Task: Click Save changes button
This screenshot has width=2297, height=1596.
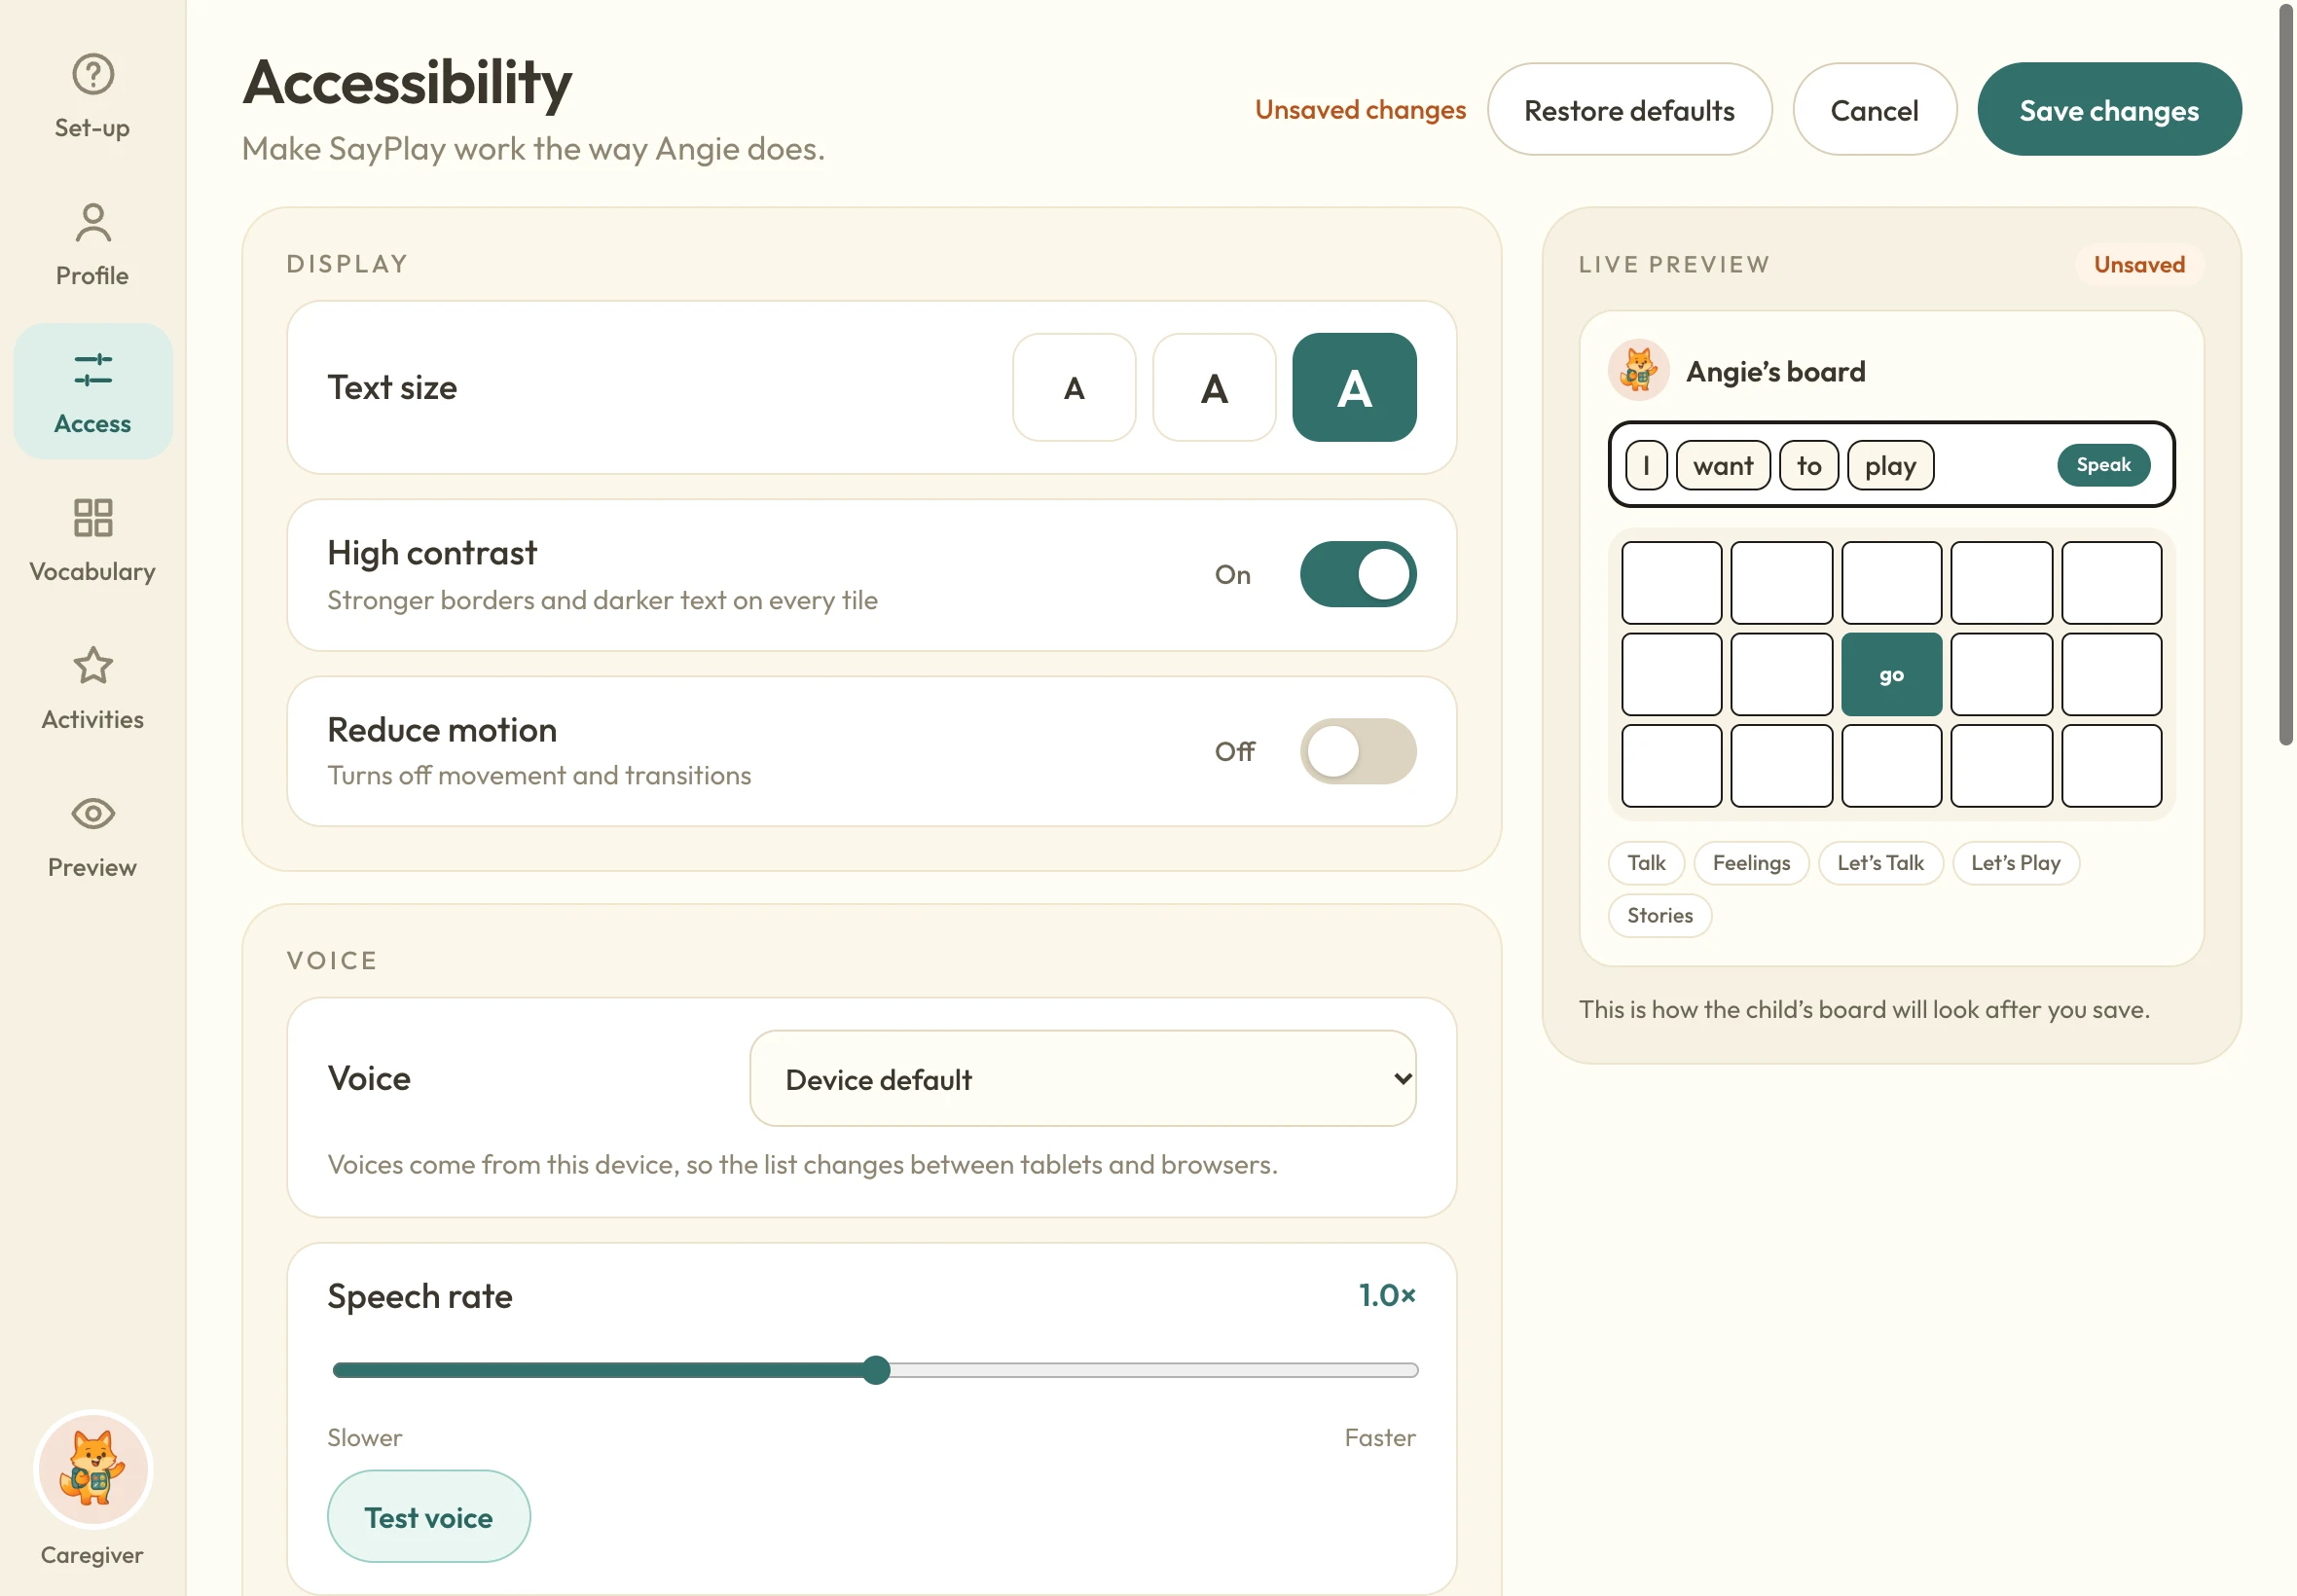Action: [2109, 110]
